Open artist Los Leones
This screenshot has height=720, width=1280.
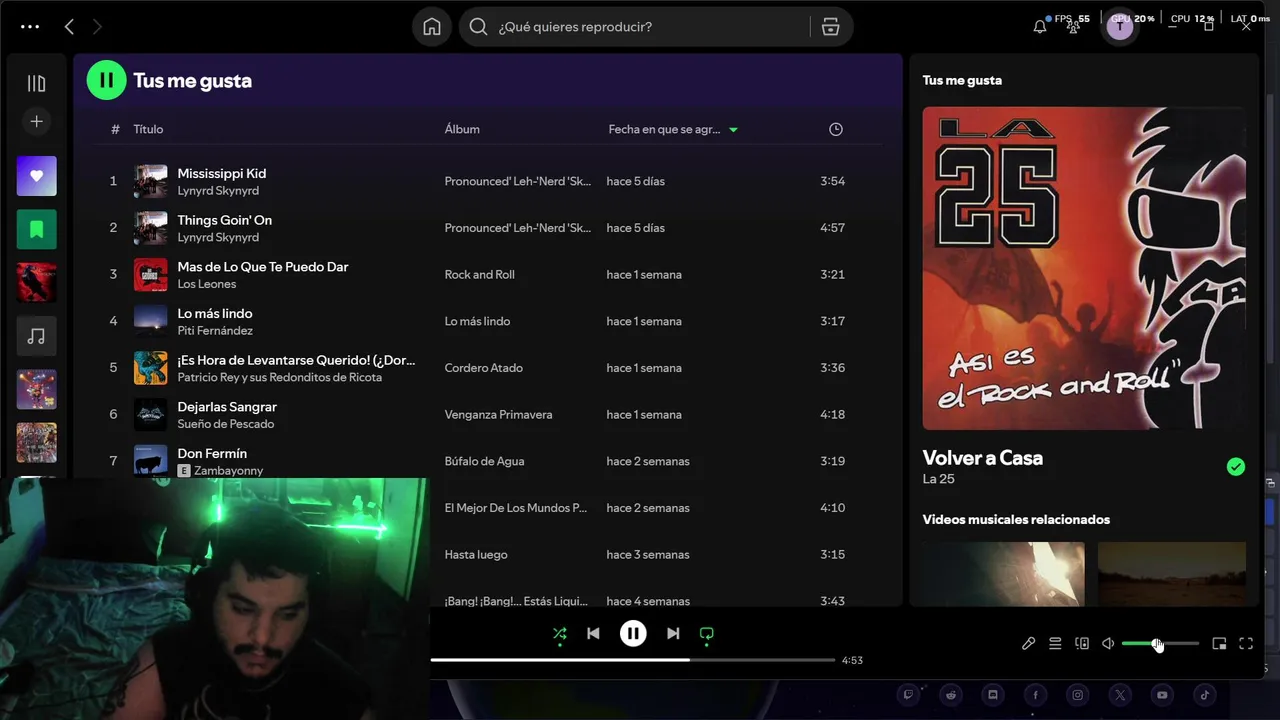(207, 284)
